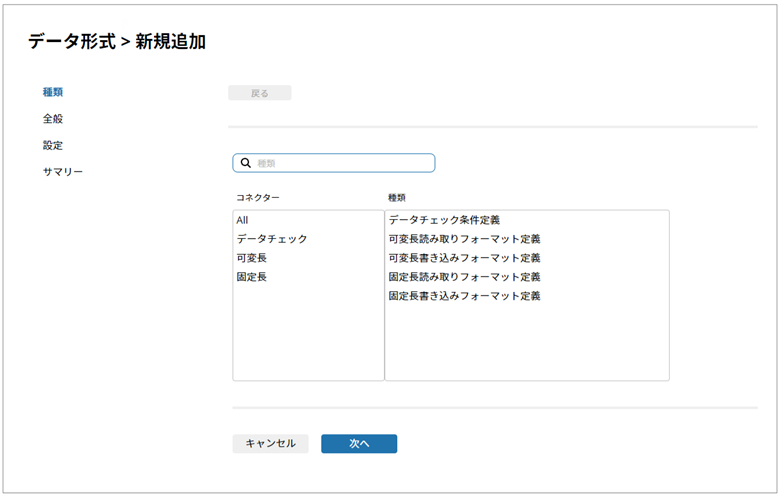The width and height of the screenshot is (780, 497).
Task: Open the 設定 step in the sidebar
Action: (x=53, y=145)
